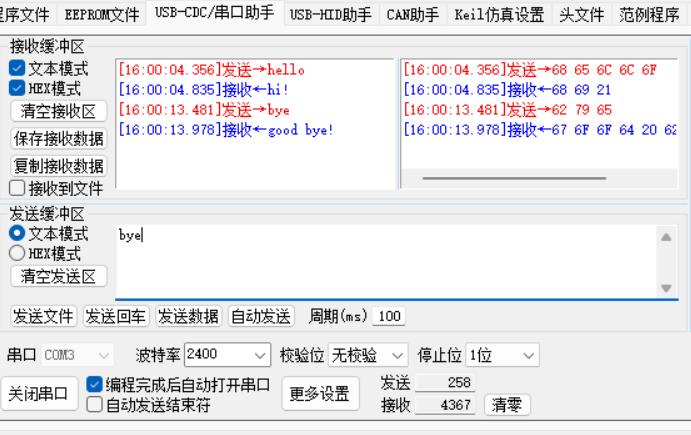
Task: Open the 停止位 1位 dropdown
Action: click(502, 355)
